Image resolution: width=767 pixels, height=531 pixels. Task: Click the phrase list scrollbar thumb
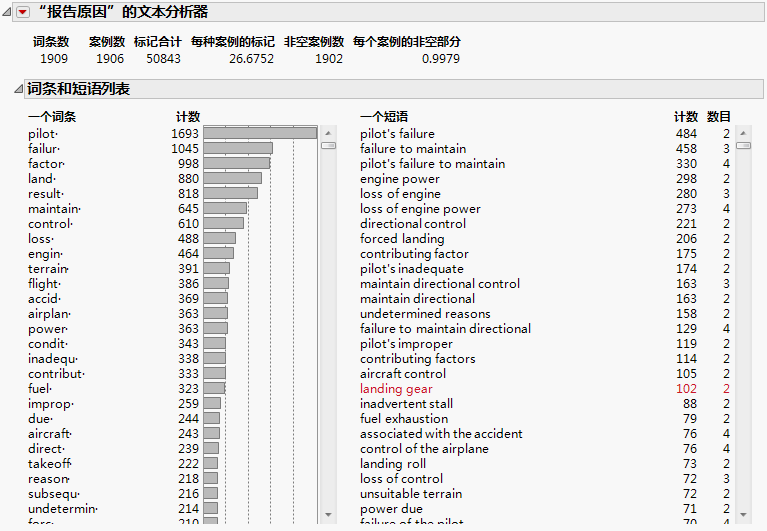click(x=744, y=145)
